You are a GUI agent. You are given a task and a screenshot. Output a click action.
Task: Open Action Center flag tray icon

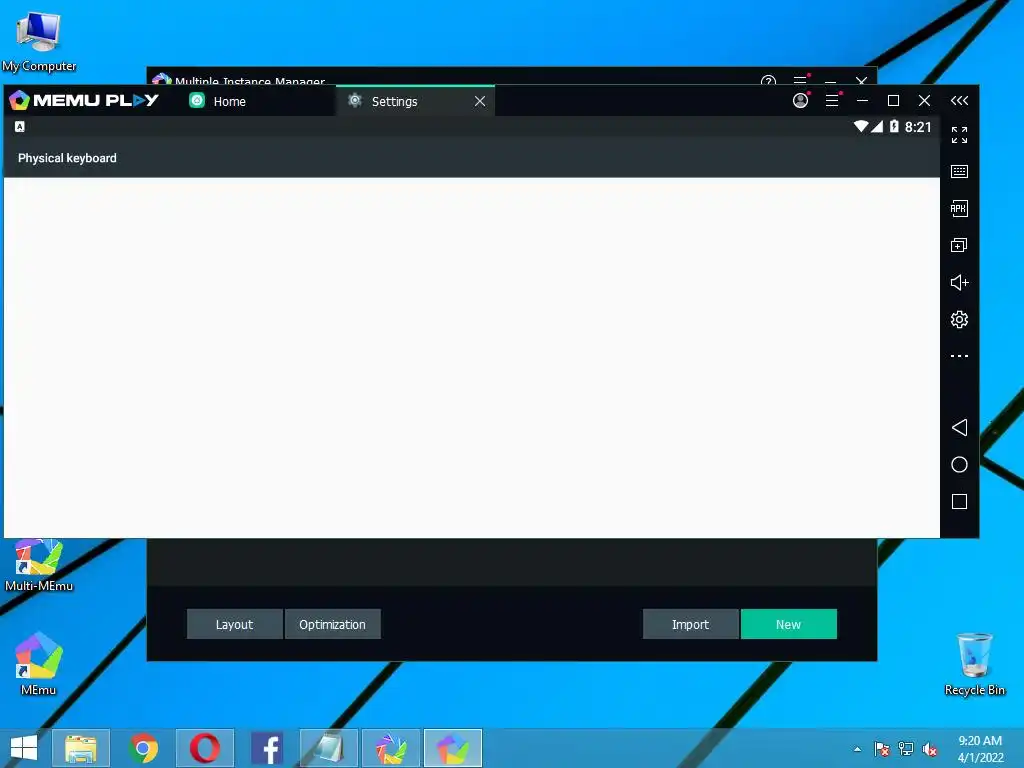[882, 749]
